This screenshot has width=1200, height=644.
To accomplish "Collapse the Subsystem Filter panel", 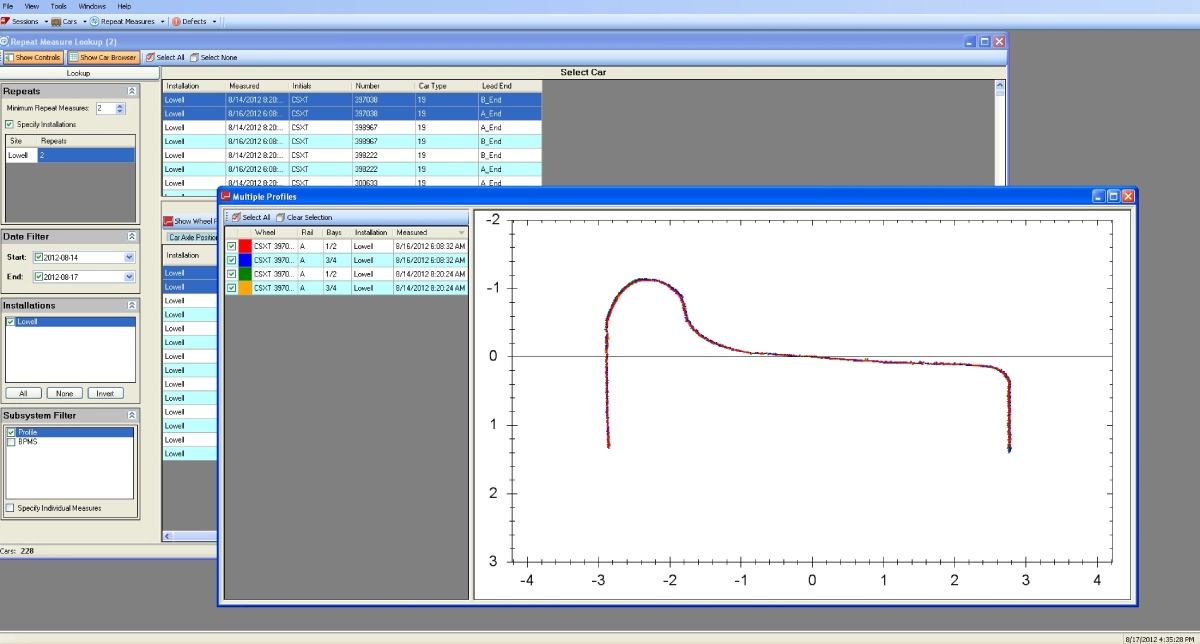I will coord(131,415).
